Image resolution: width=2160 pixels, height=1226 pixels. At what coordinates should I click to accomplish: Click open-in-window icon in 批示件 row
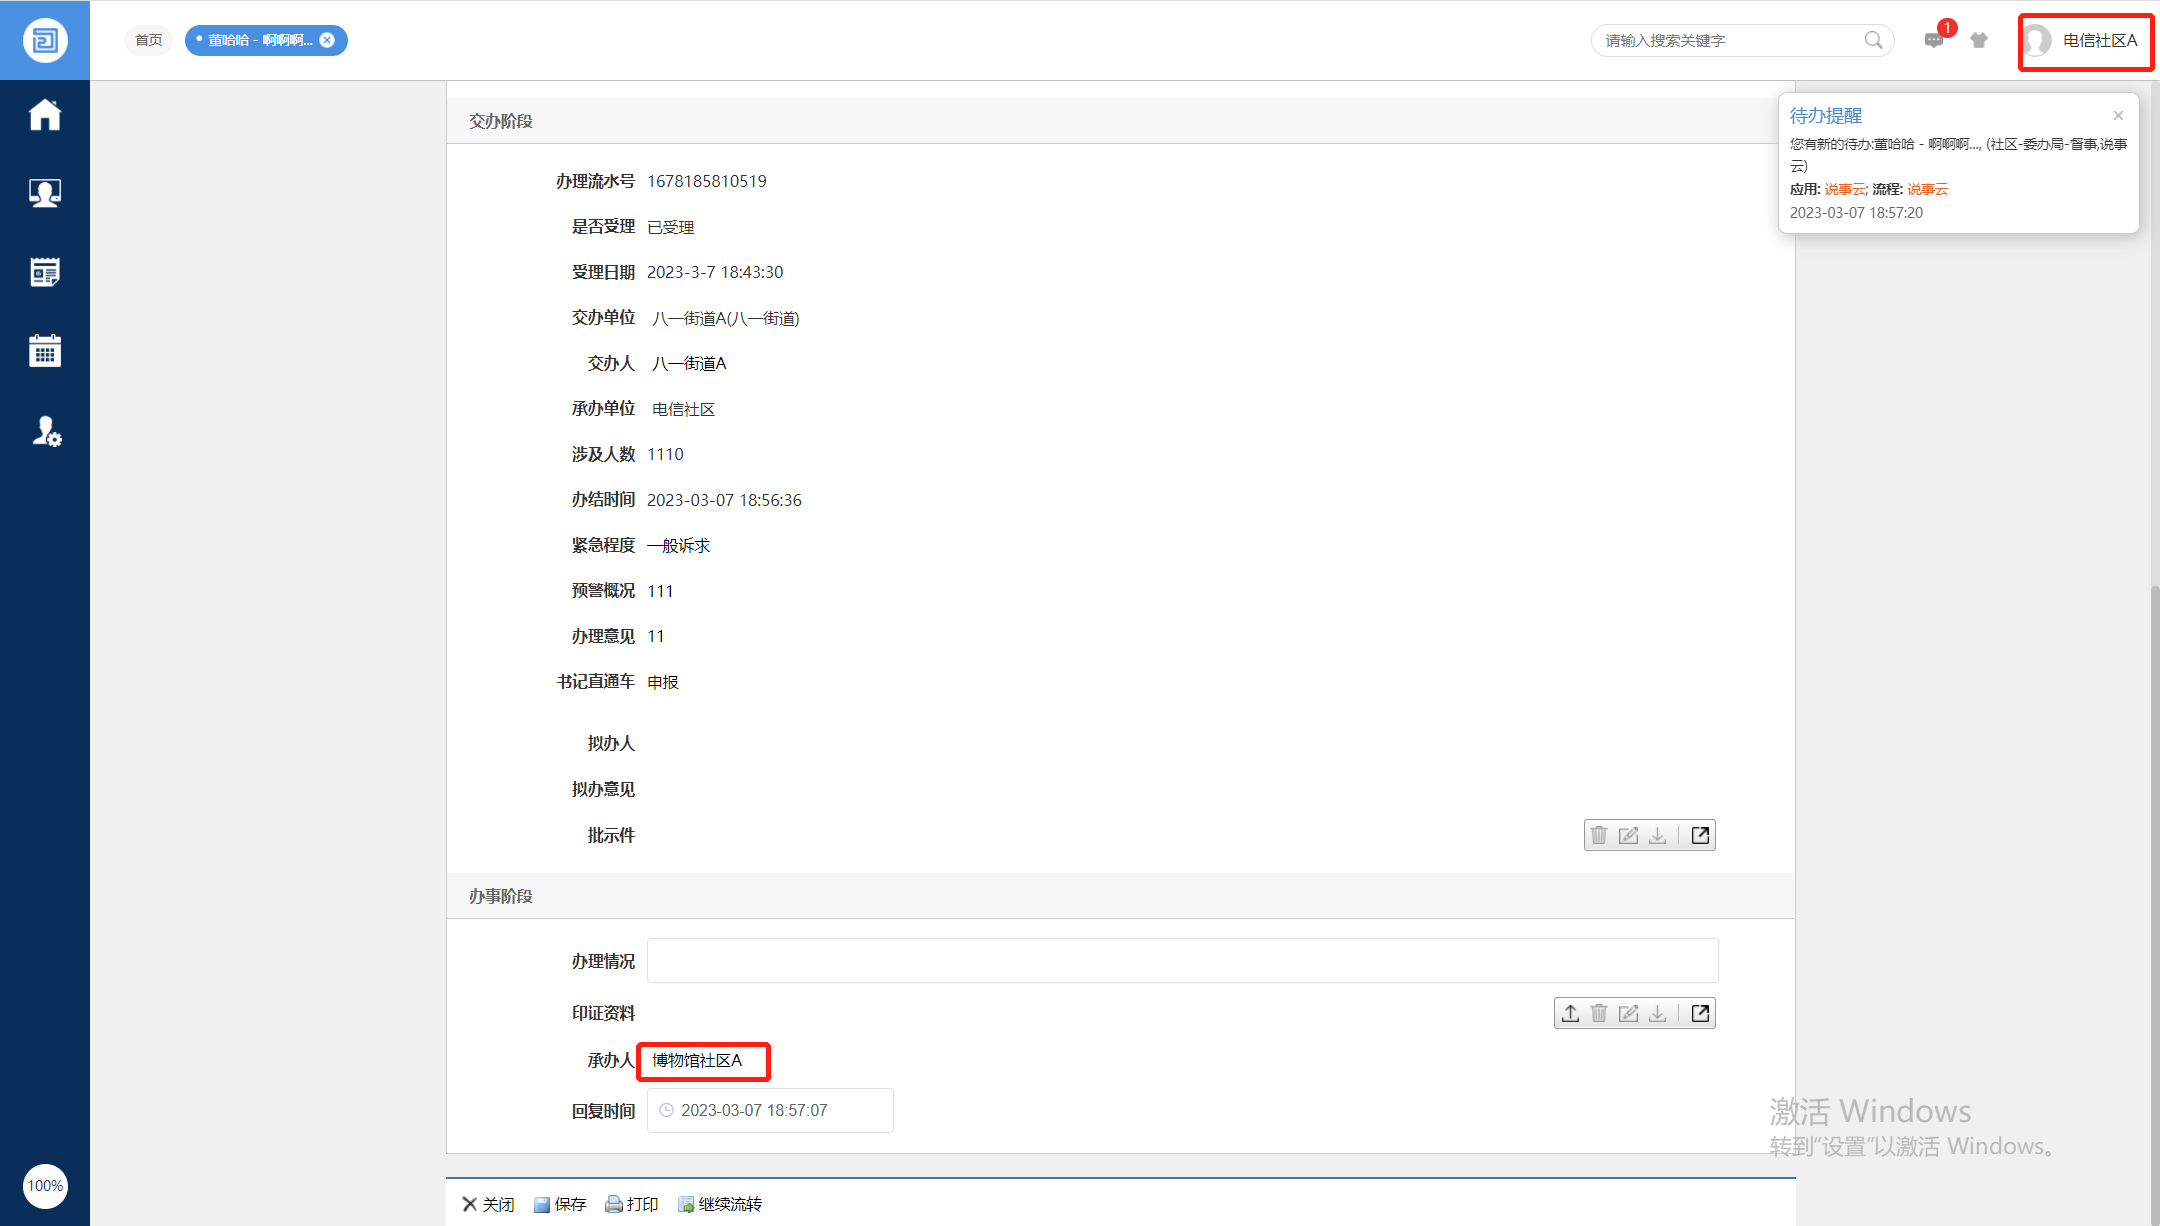click(x=1700, y=835)
